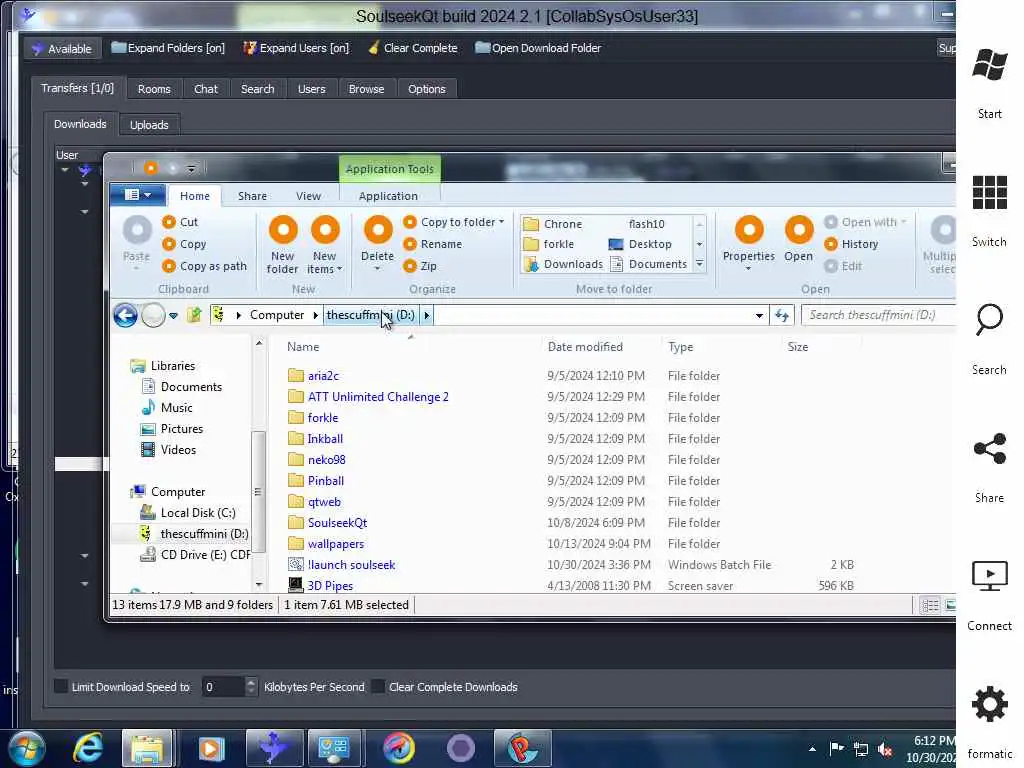Open the Share ribbon tab
This screenshot has width=1024, height=768.
coord(252,196)
